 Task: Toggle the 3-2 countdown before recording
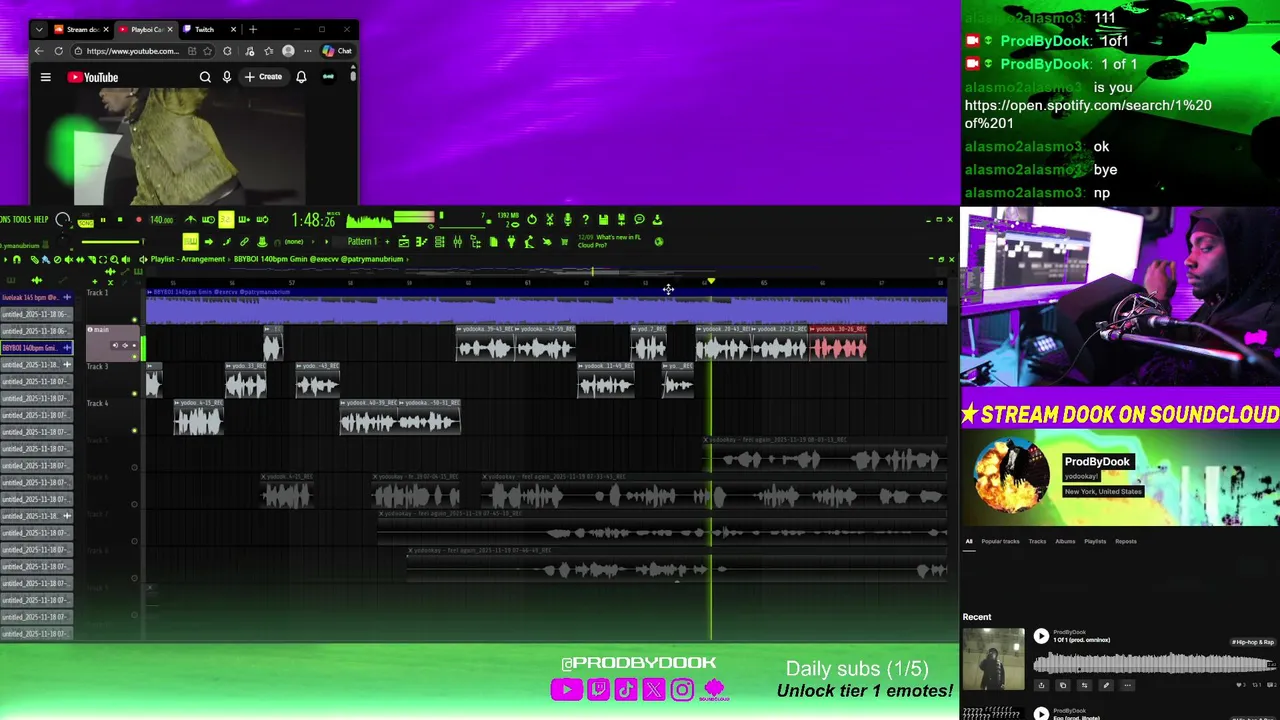226,220
